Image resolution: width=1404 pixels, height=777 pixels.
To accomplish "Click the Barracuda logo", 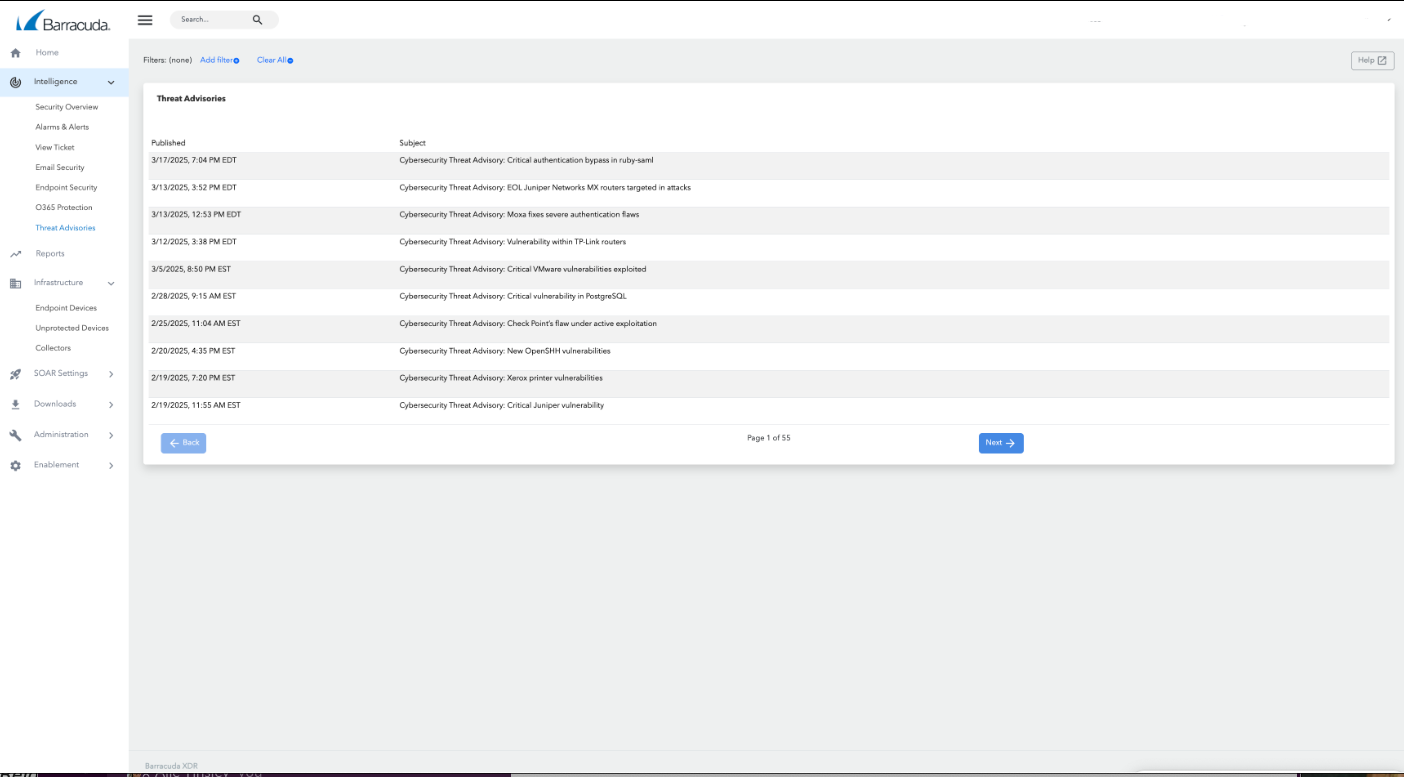I will tap(63, 21).
